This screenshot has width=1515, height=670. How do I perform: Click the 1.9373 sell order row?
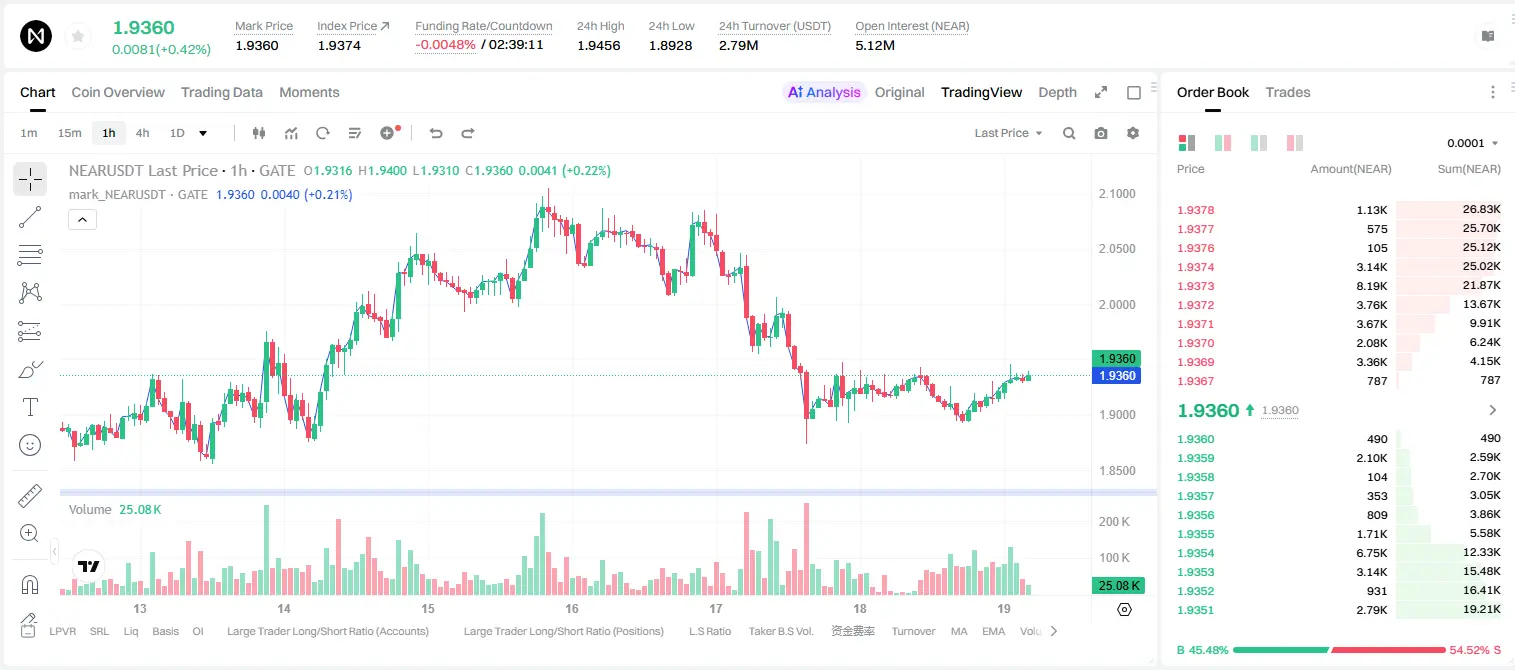pyautogui.click(x=1339, y=286)
